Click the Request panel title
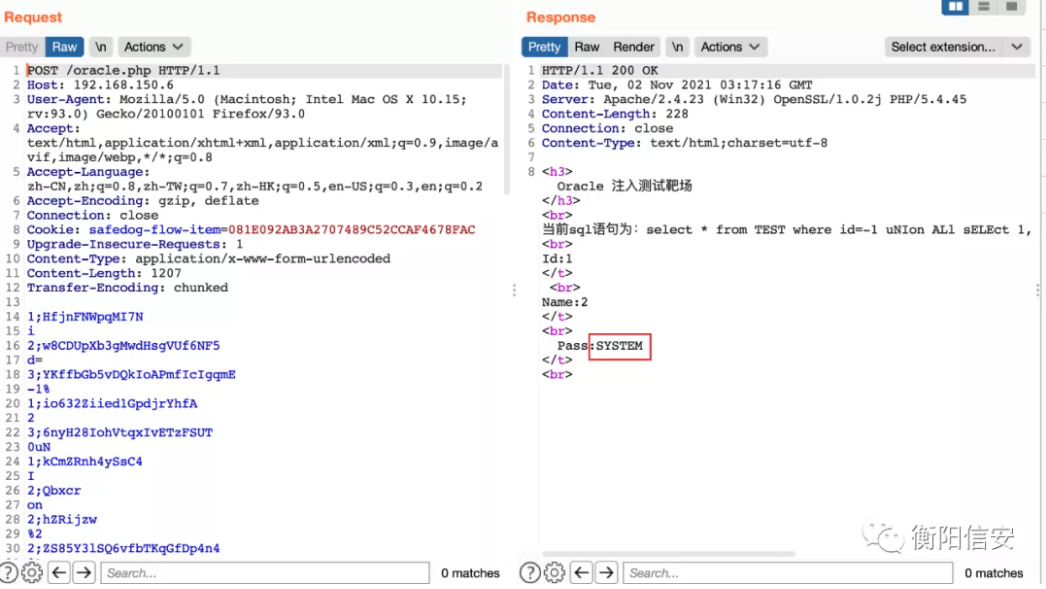The image size is (1046, 589). [x=33, y=17]
